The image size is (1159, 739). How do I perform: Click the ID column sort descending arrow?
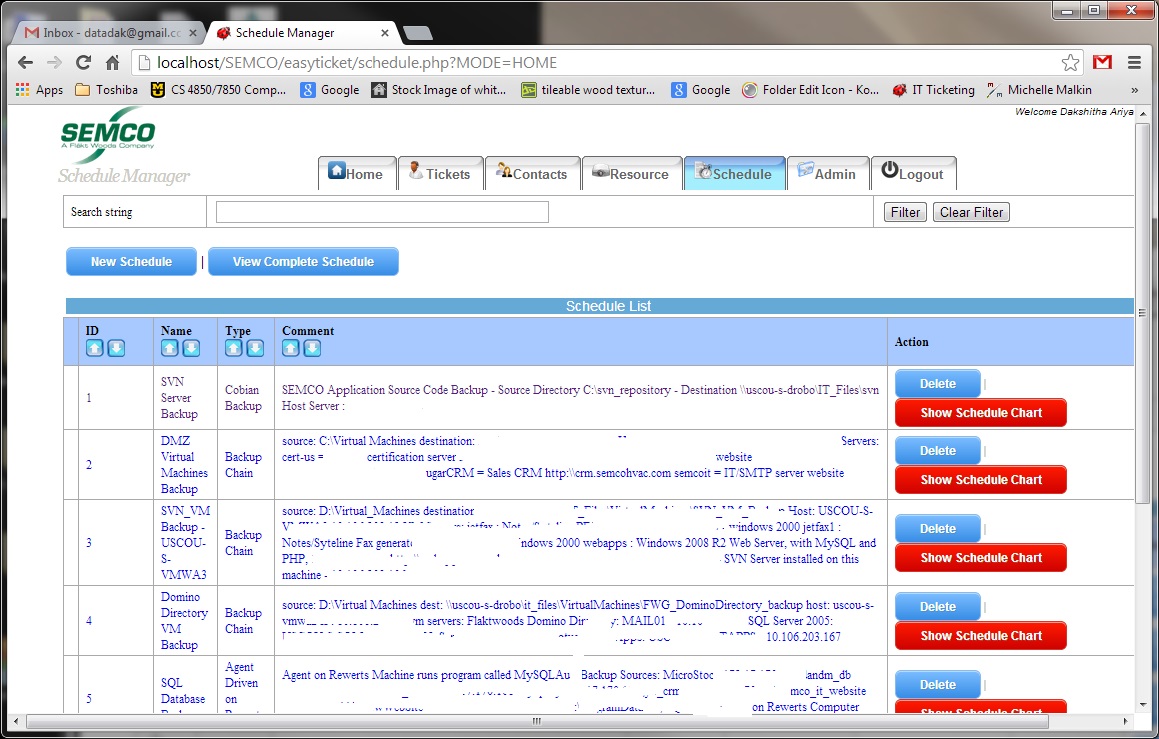pos(116,348)
